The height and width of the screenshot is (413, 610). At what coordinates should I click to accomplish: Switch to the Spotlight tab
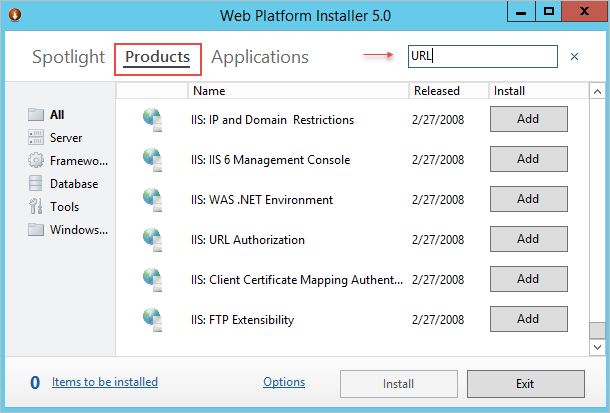tap(68, 57)
